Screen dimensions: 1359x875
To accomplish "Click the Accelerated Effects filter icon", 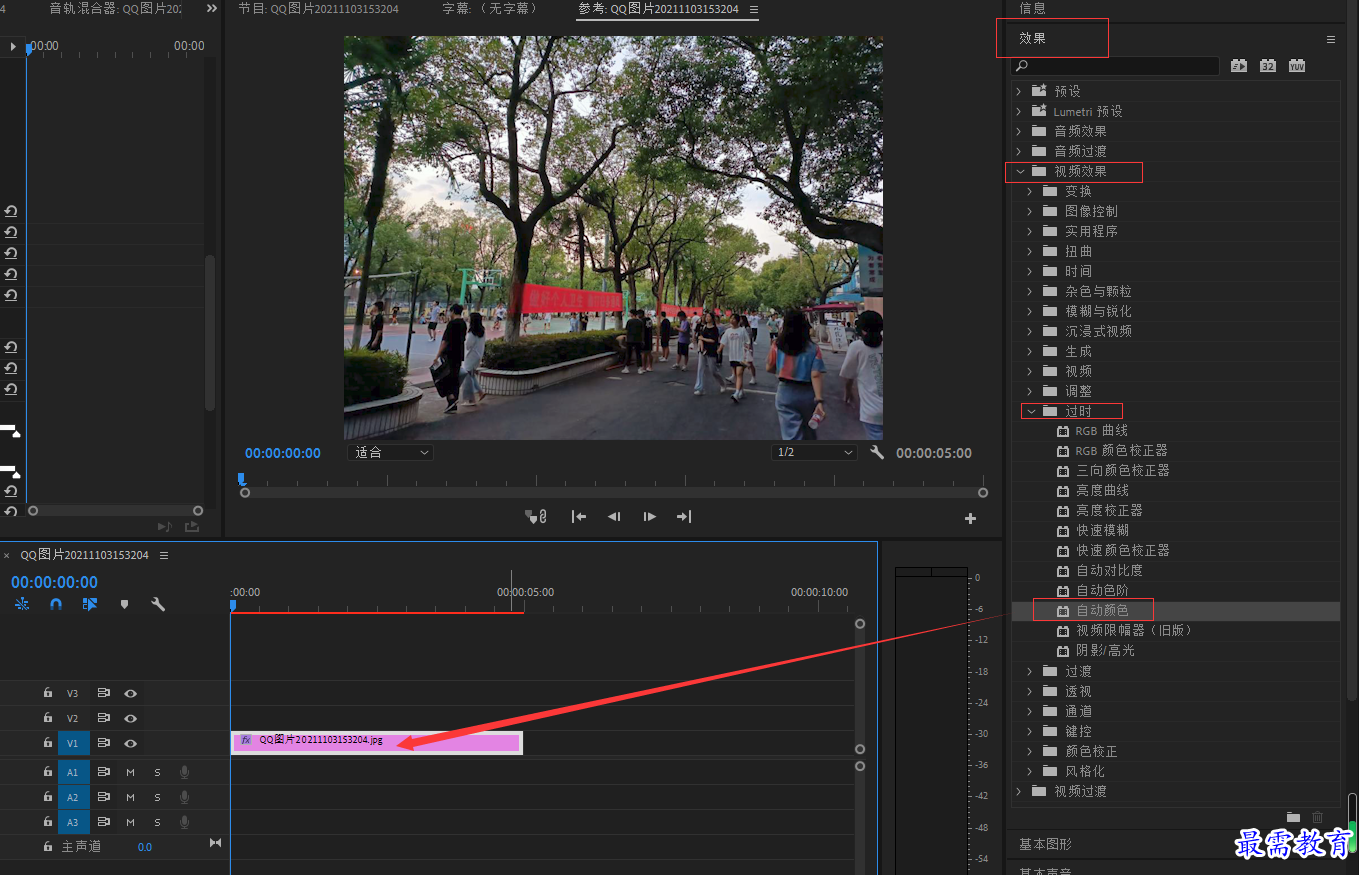I will [x=1239, y=66].
